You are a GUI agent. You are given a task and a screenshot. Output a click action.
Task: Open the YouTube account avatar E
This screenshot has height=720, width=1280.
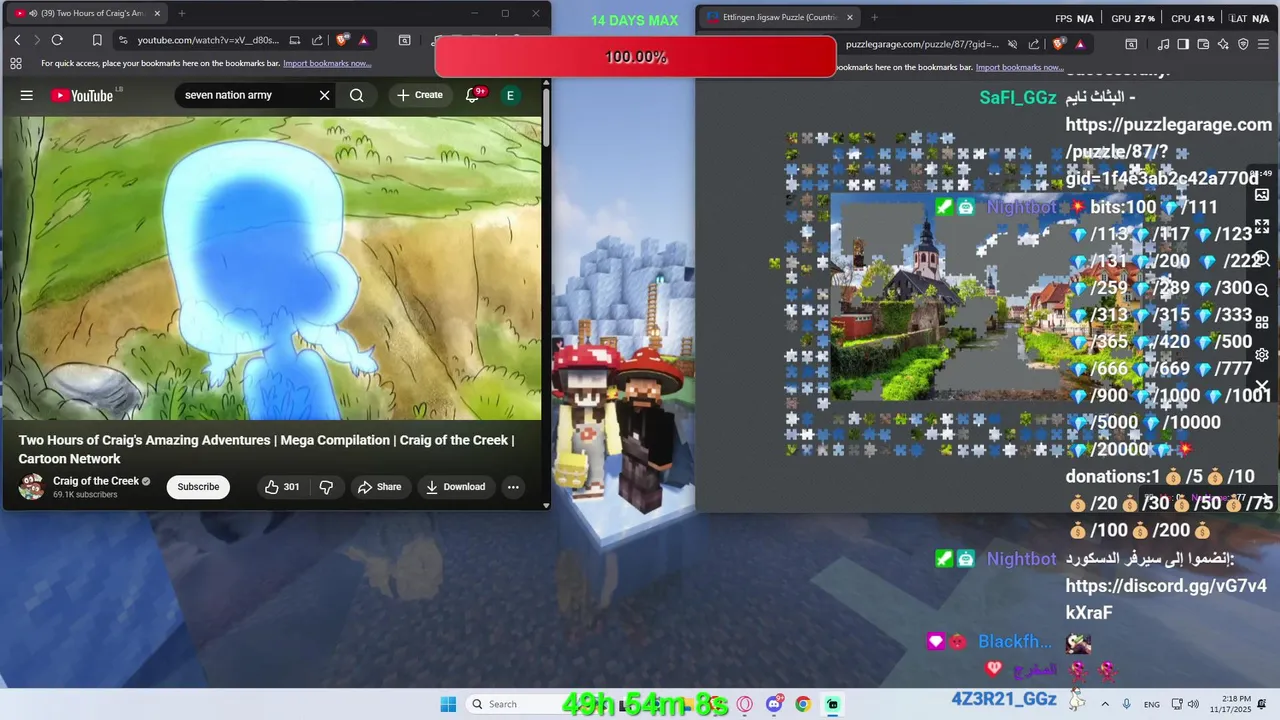[x=510, y=95]
